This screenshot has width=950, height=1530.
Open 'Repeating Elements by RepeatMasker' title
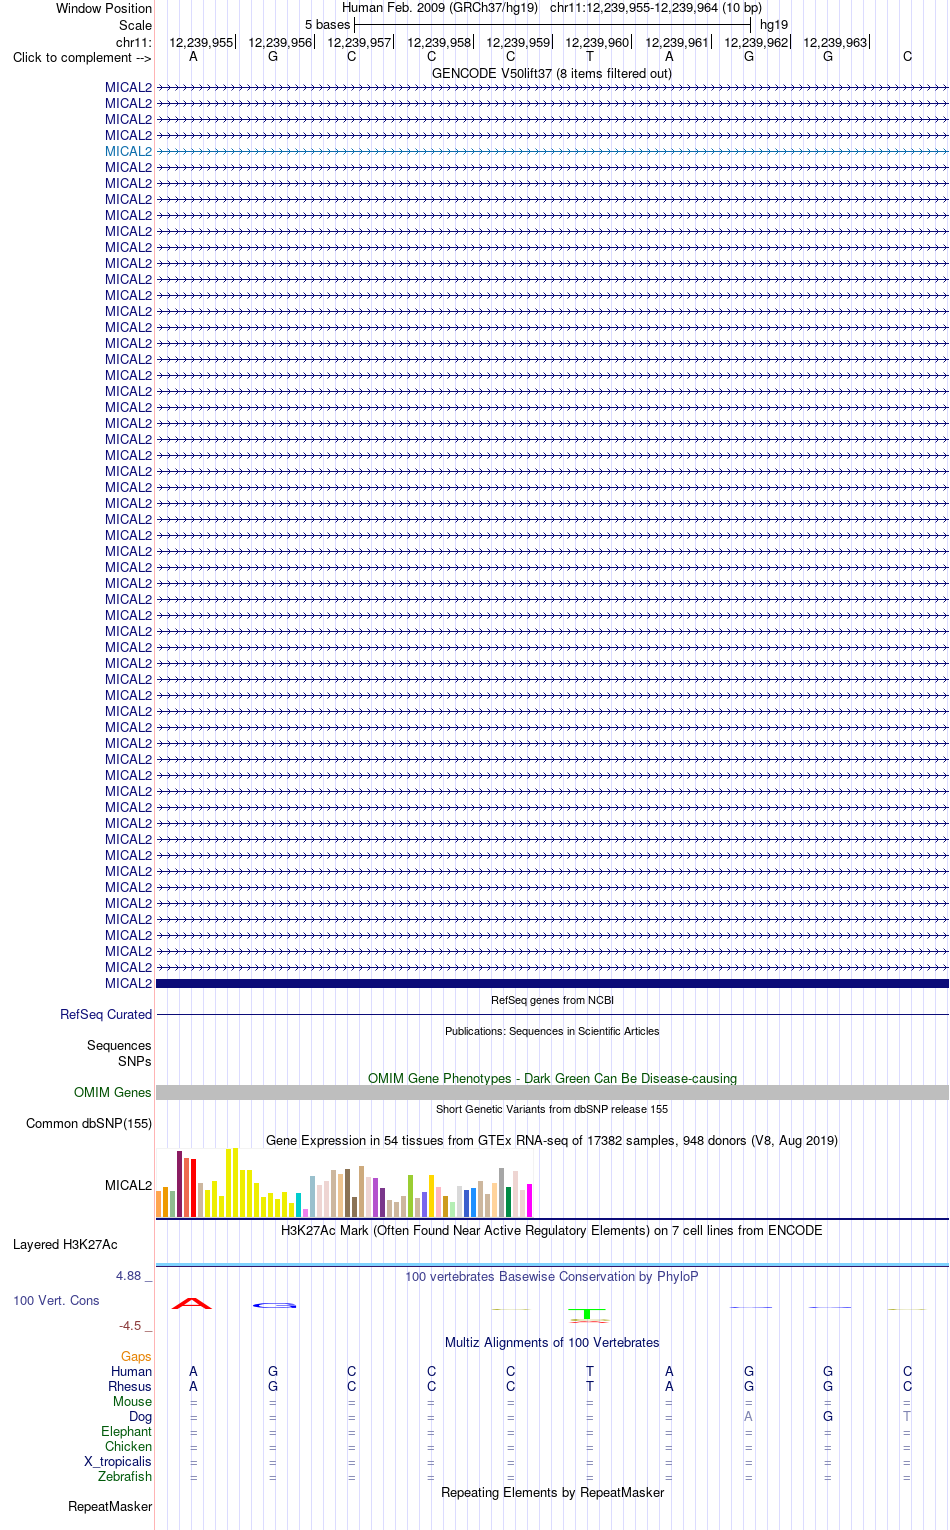552,1492
